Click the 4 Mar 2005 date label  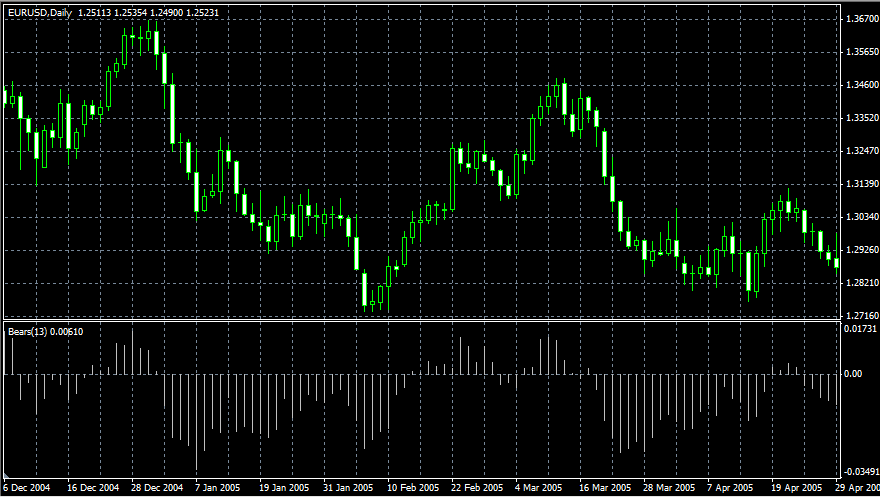(539, 487)
